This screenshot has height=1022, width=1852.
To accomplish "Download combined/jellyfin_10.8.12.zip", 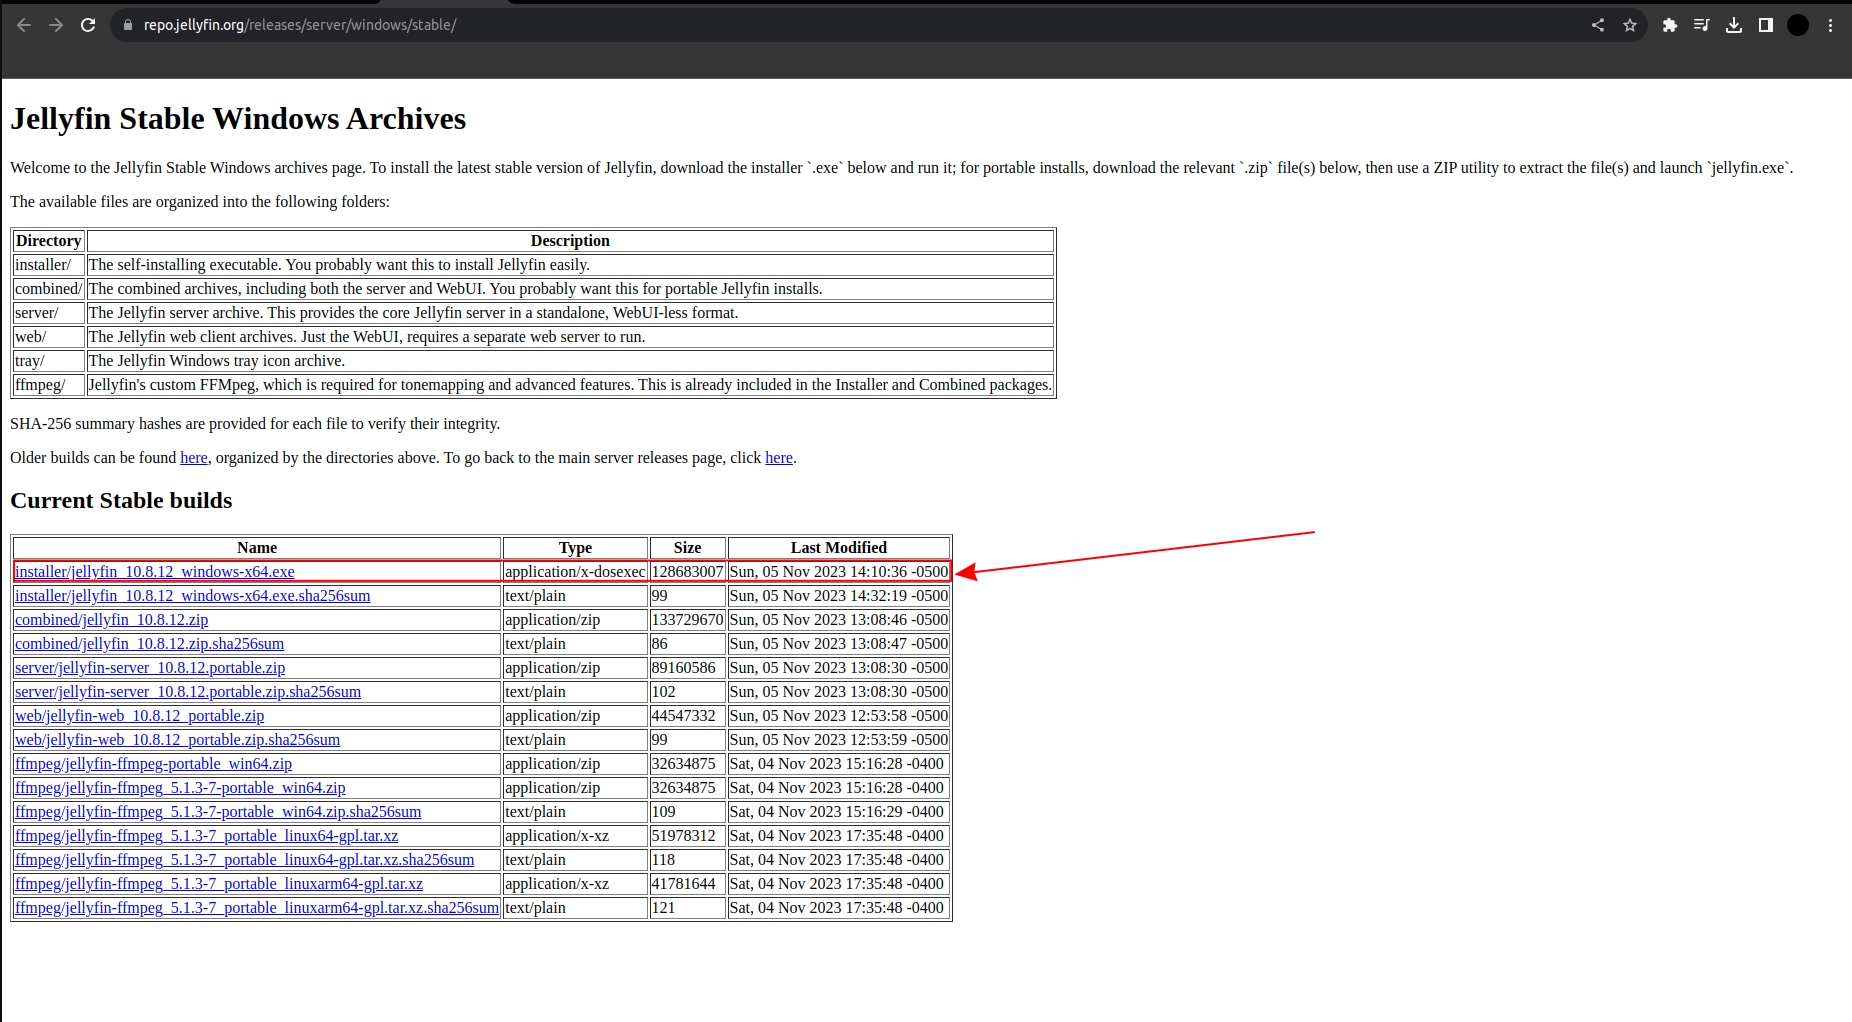I will click(111, 620).
